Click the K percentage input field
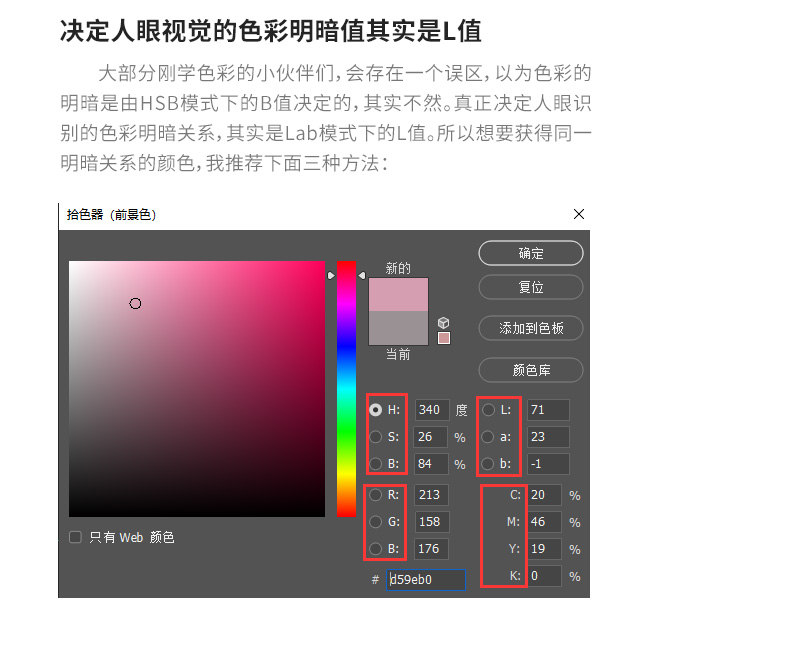This screenshot has height=650, width=800. tap(544, 576)
